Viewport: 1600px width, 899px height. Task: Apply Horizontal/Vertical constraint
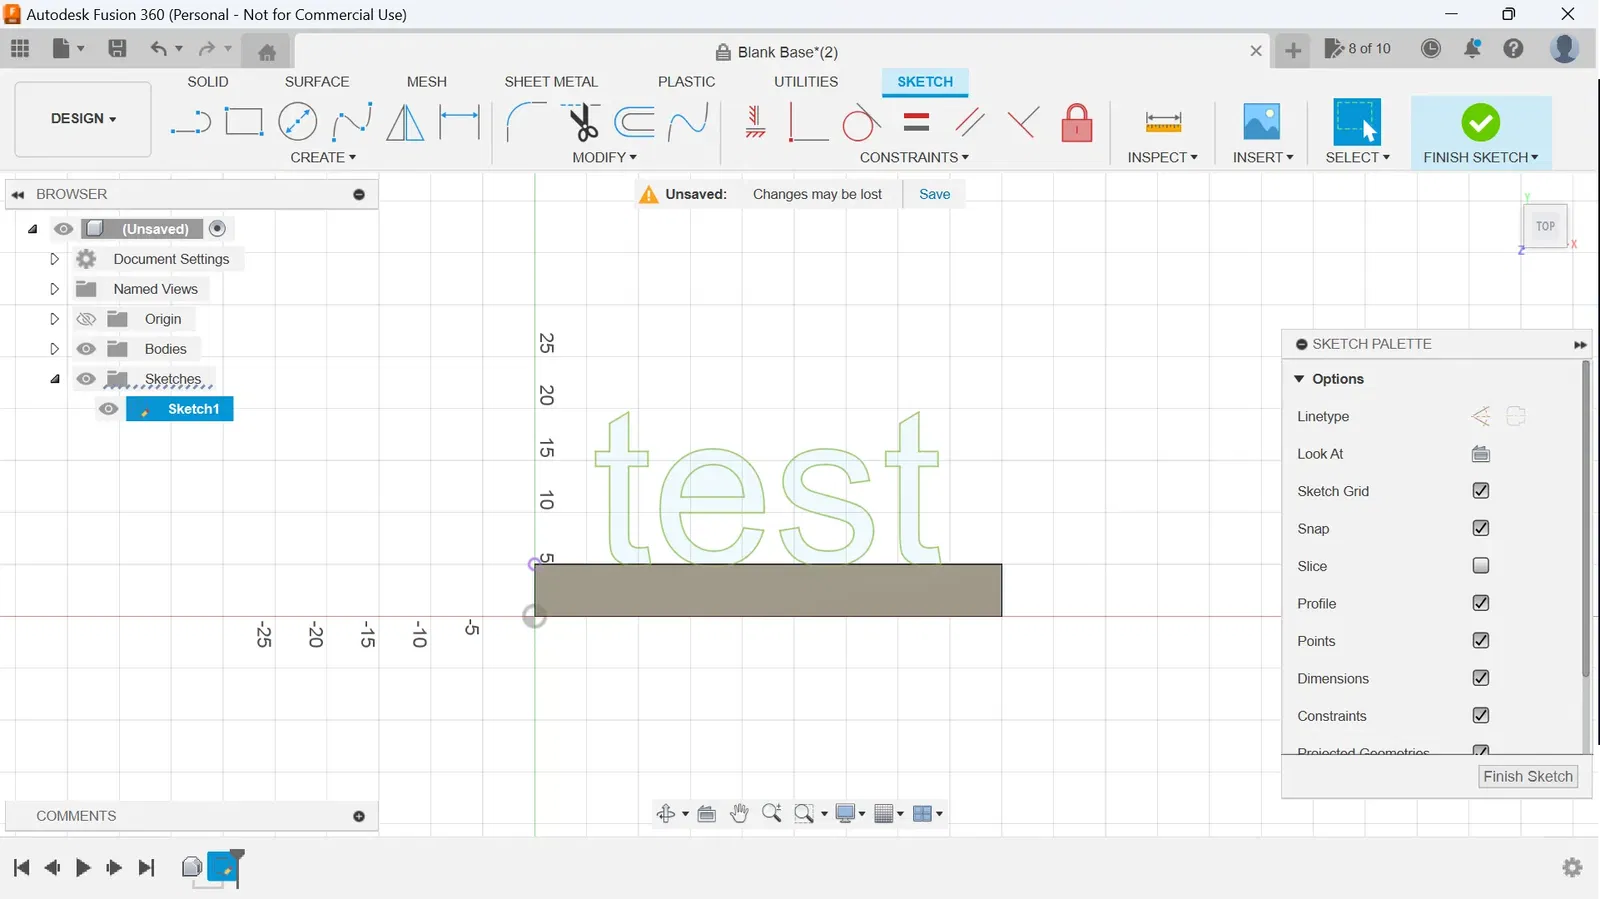755,122
